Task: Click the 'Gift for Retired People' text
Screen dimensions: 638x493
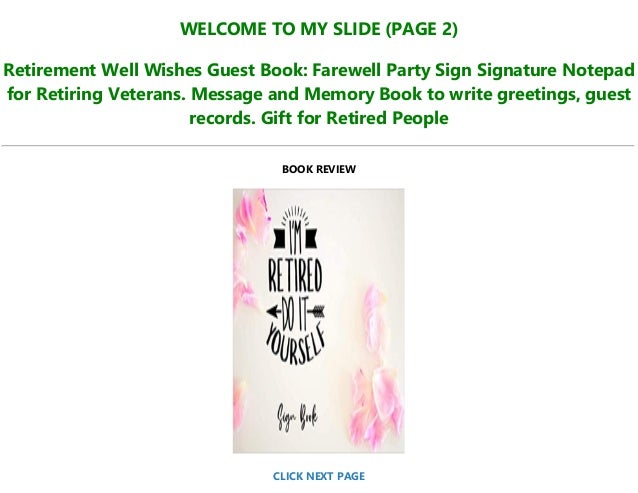Action: pyautogui.click(x=354, y=118)
